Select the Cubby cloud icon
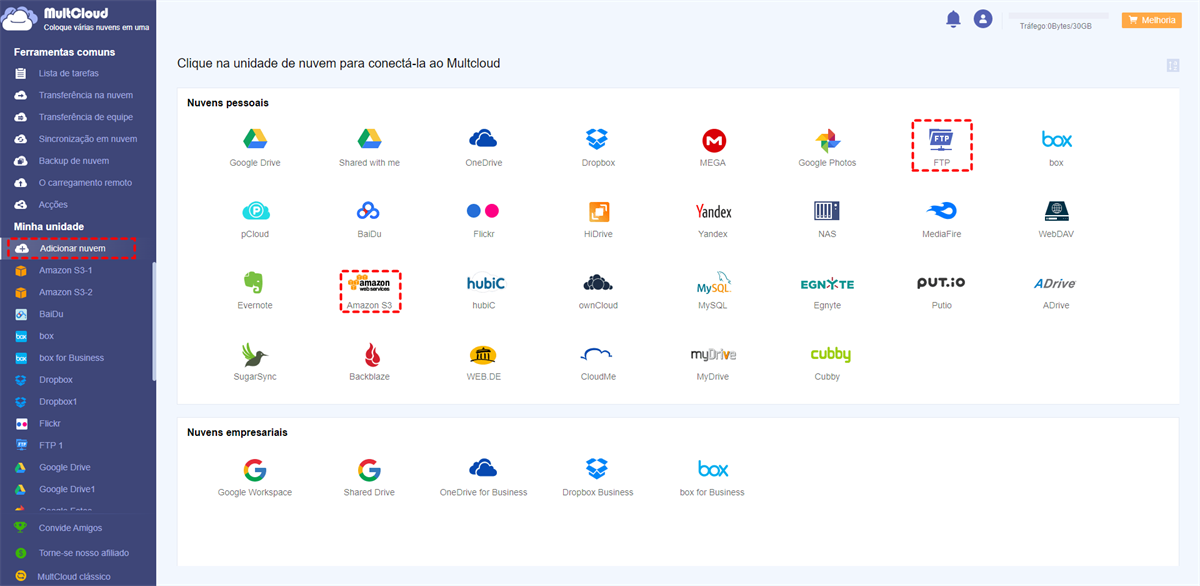This screenshot has width=1200, height=586. tap(830, 355)
